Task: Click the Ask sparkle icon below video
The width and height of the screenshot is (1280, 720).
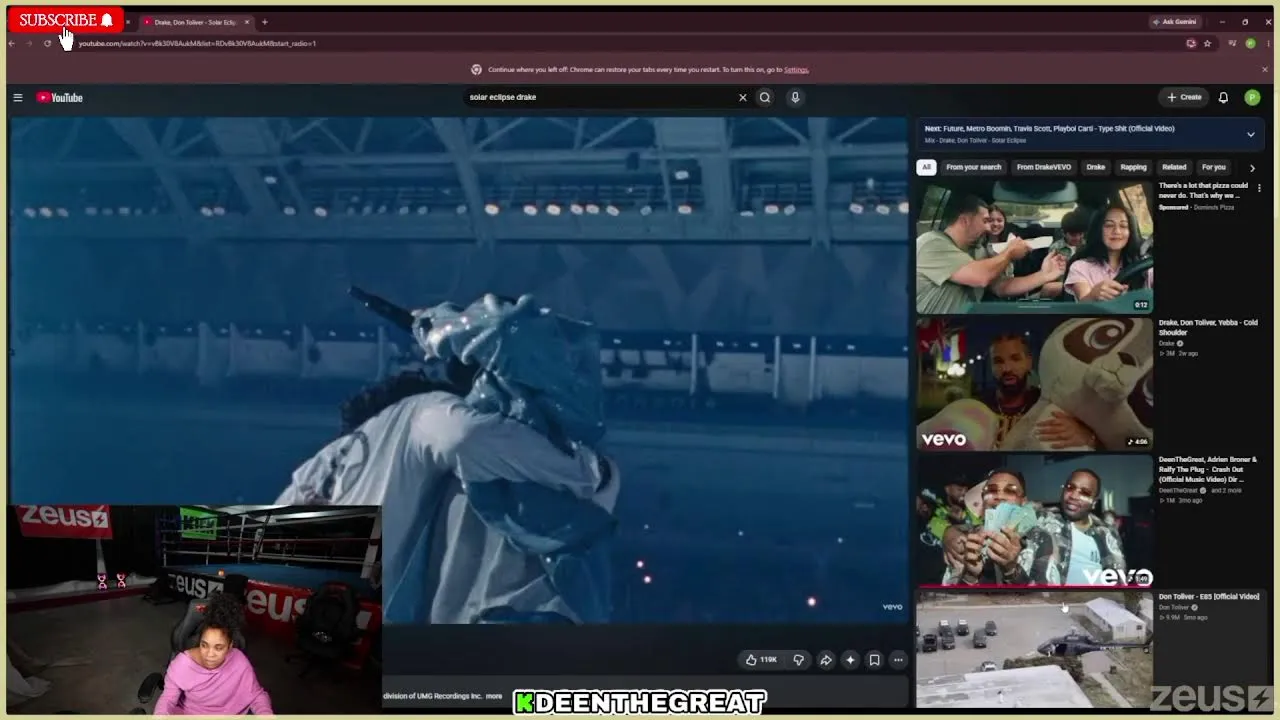Action: [x=850, y=660]
